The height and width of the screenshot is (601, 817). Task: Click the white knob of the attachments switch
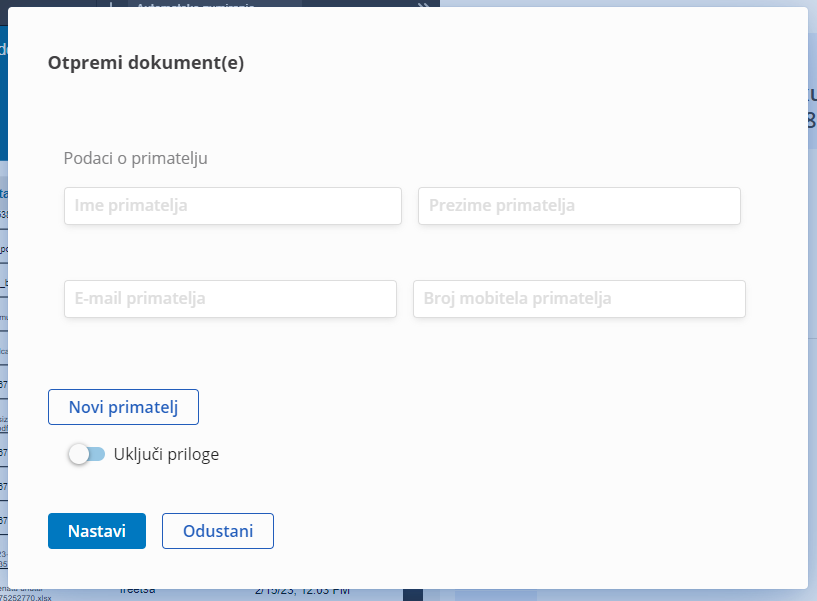tap(79, 454)
